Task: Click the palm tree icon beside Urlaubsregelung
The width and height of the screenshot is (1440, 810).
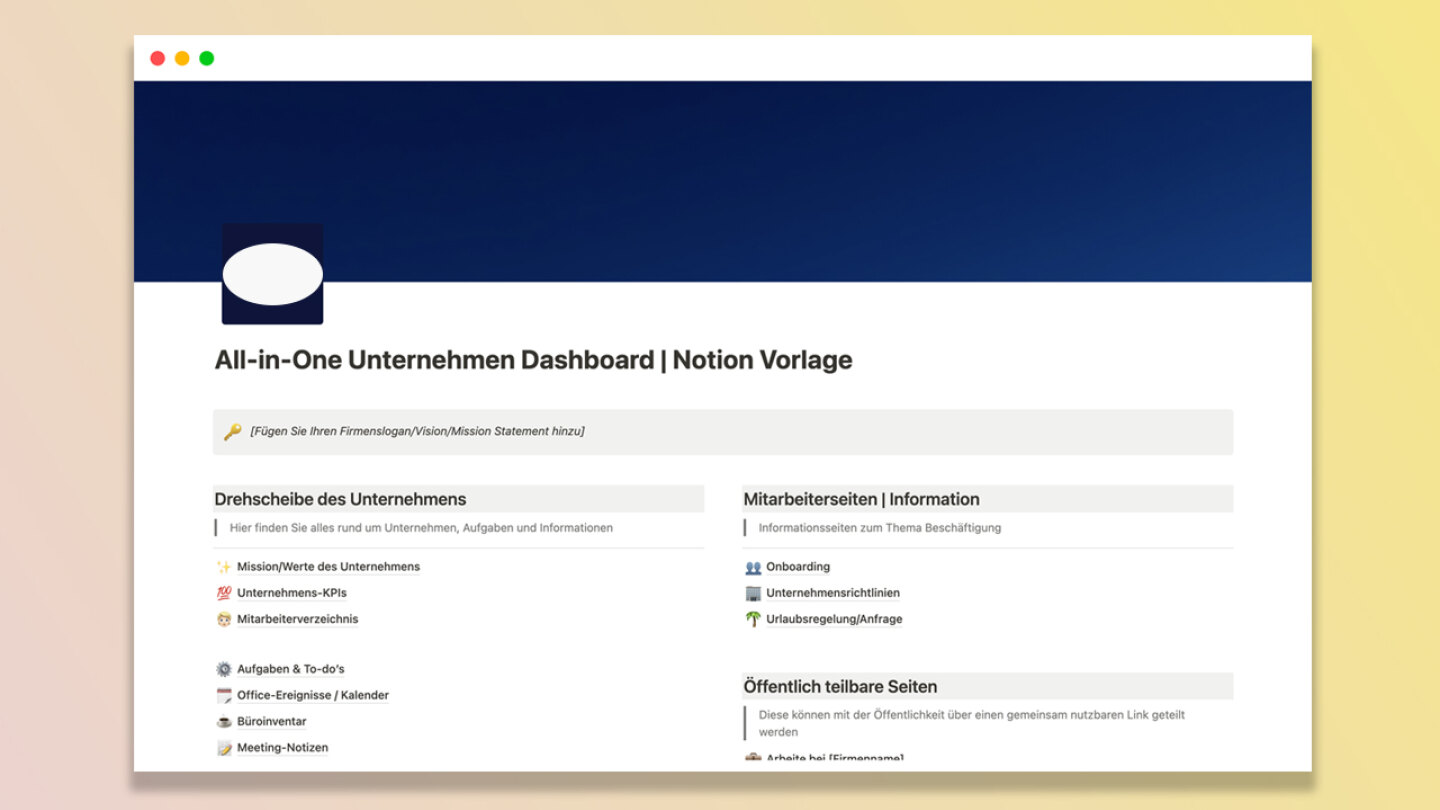Action: 753,619
